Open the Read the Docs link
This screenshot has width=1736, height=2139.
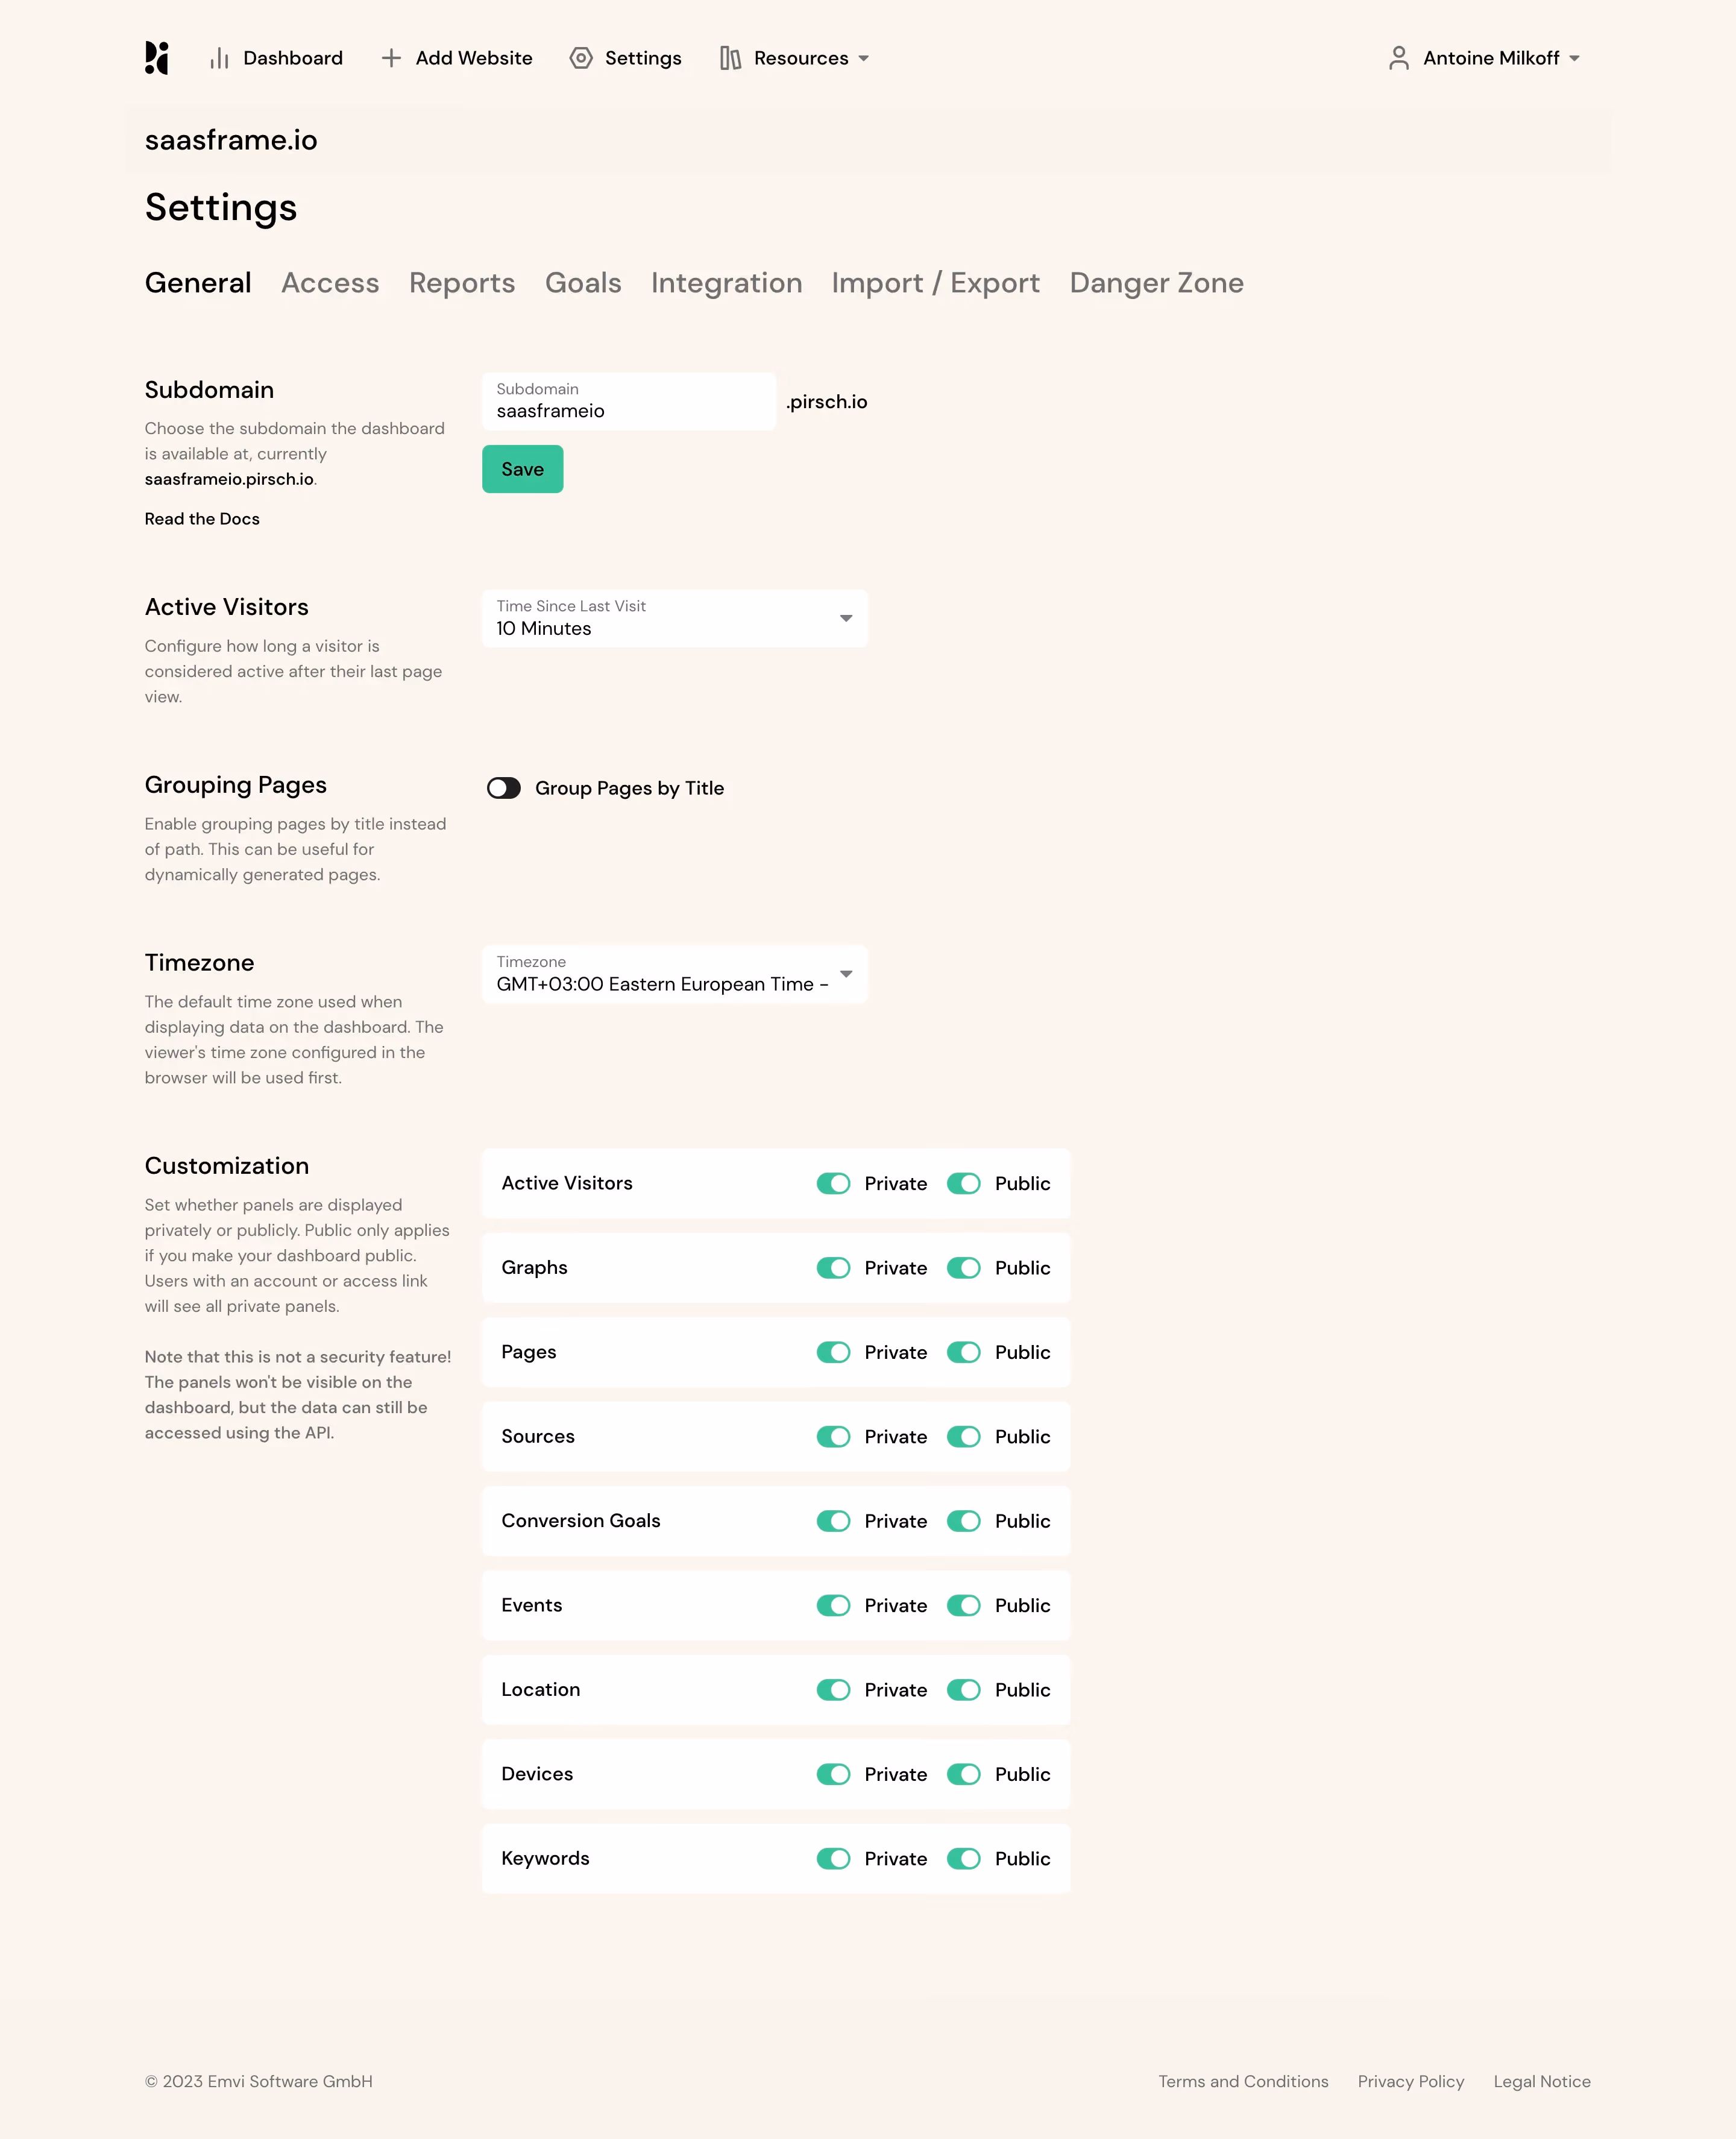click(202, 519)
